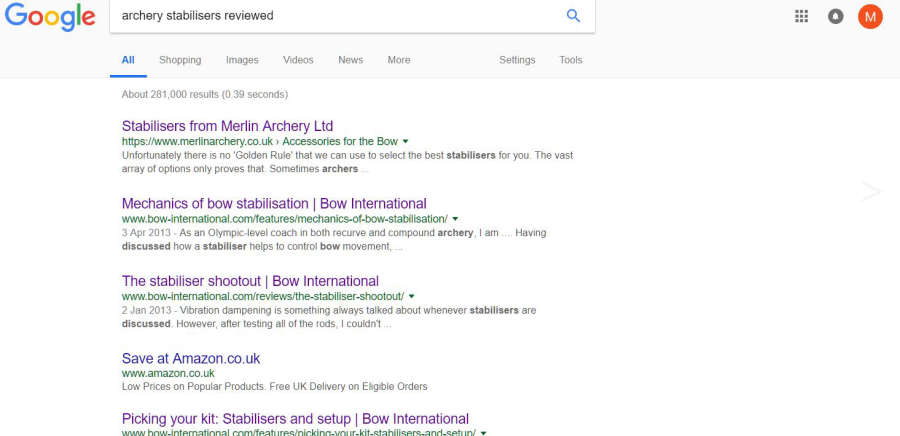Click the '3 Apr 2013' snippet date
Screen dimensions: 900x436
pos(148,233)
